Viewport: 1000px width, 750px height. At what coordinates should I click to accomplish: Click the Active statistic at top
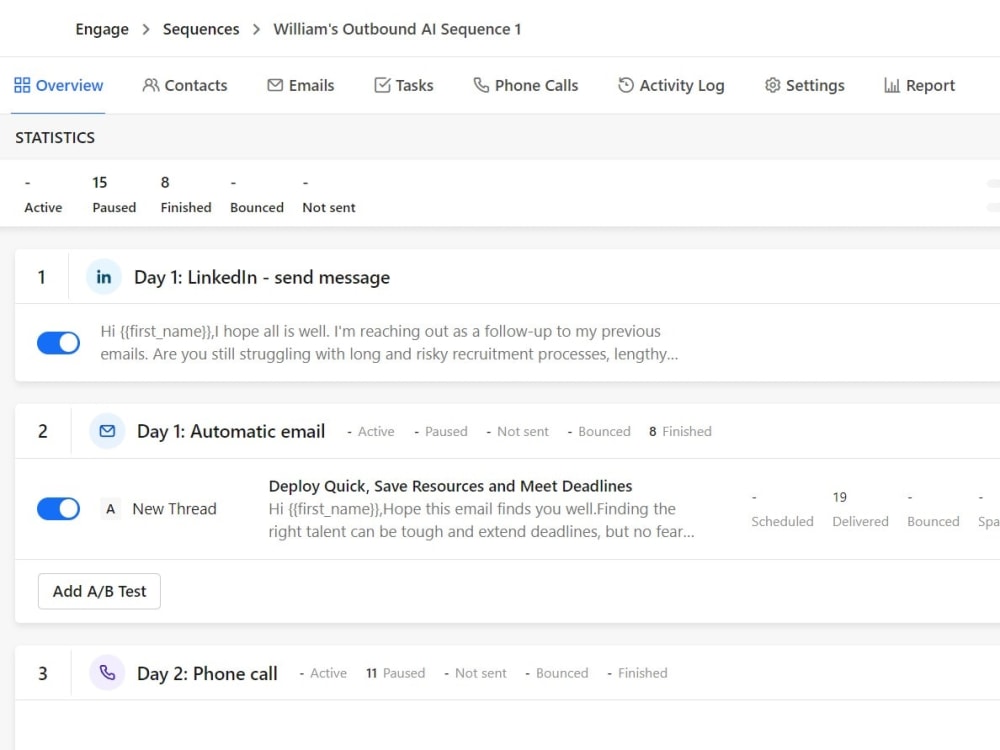coord(43,195)
